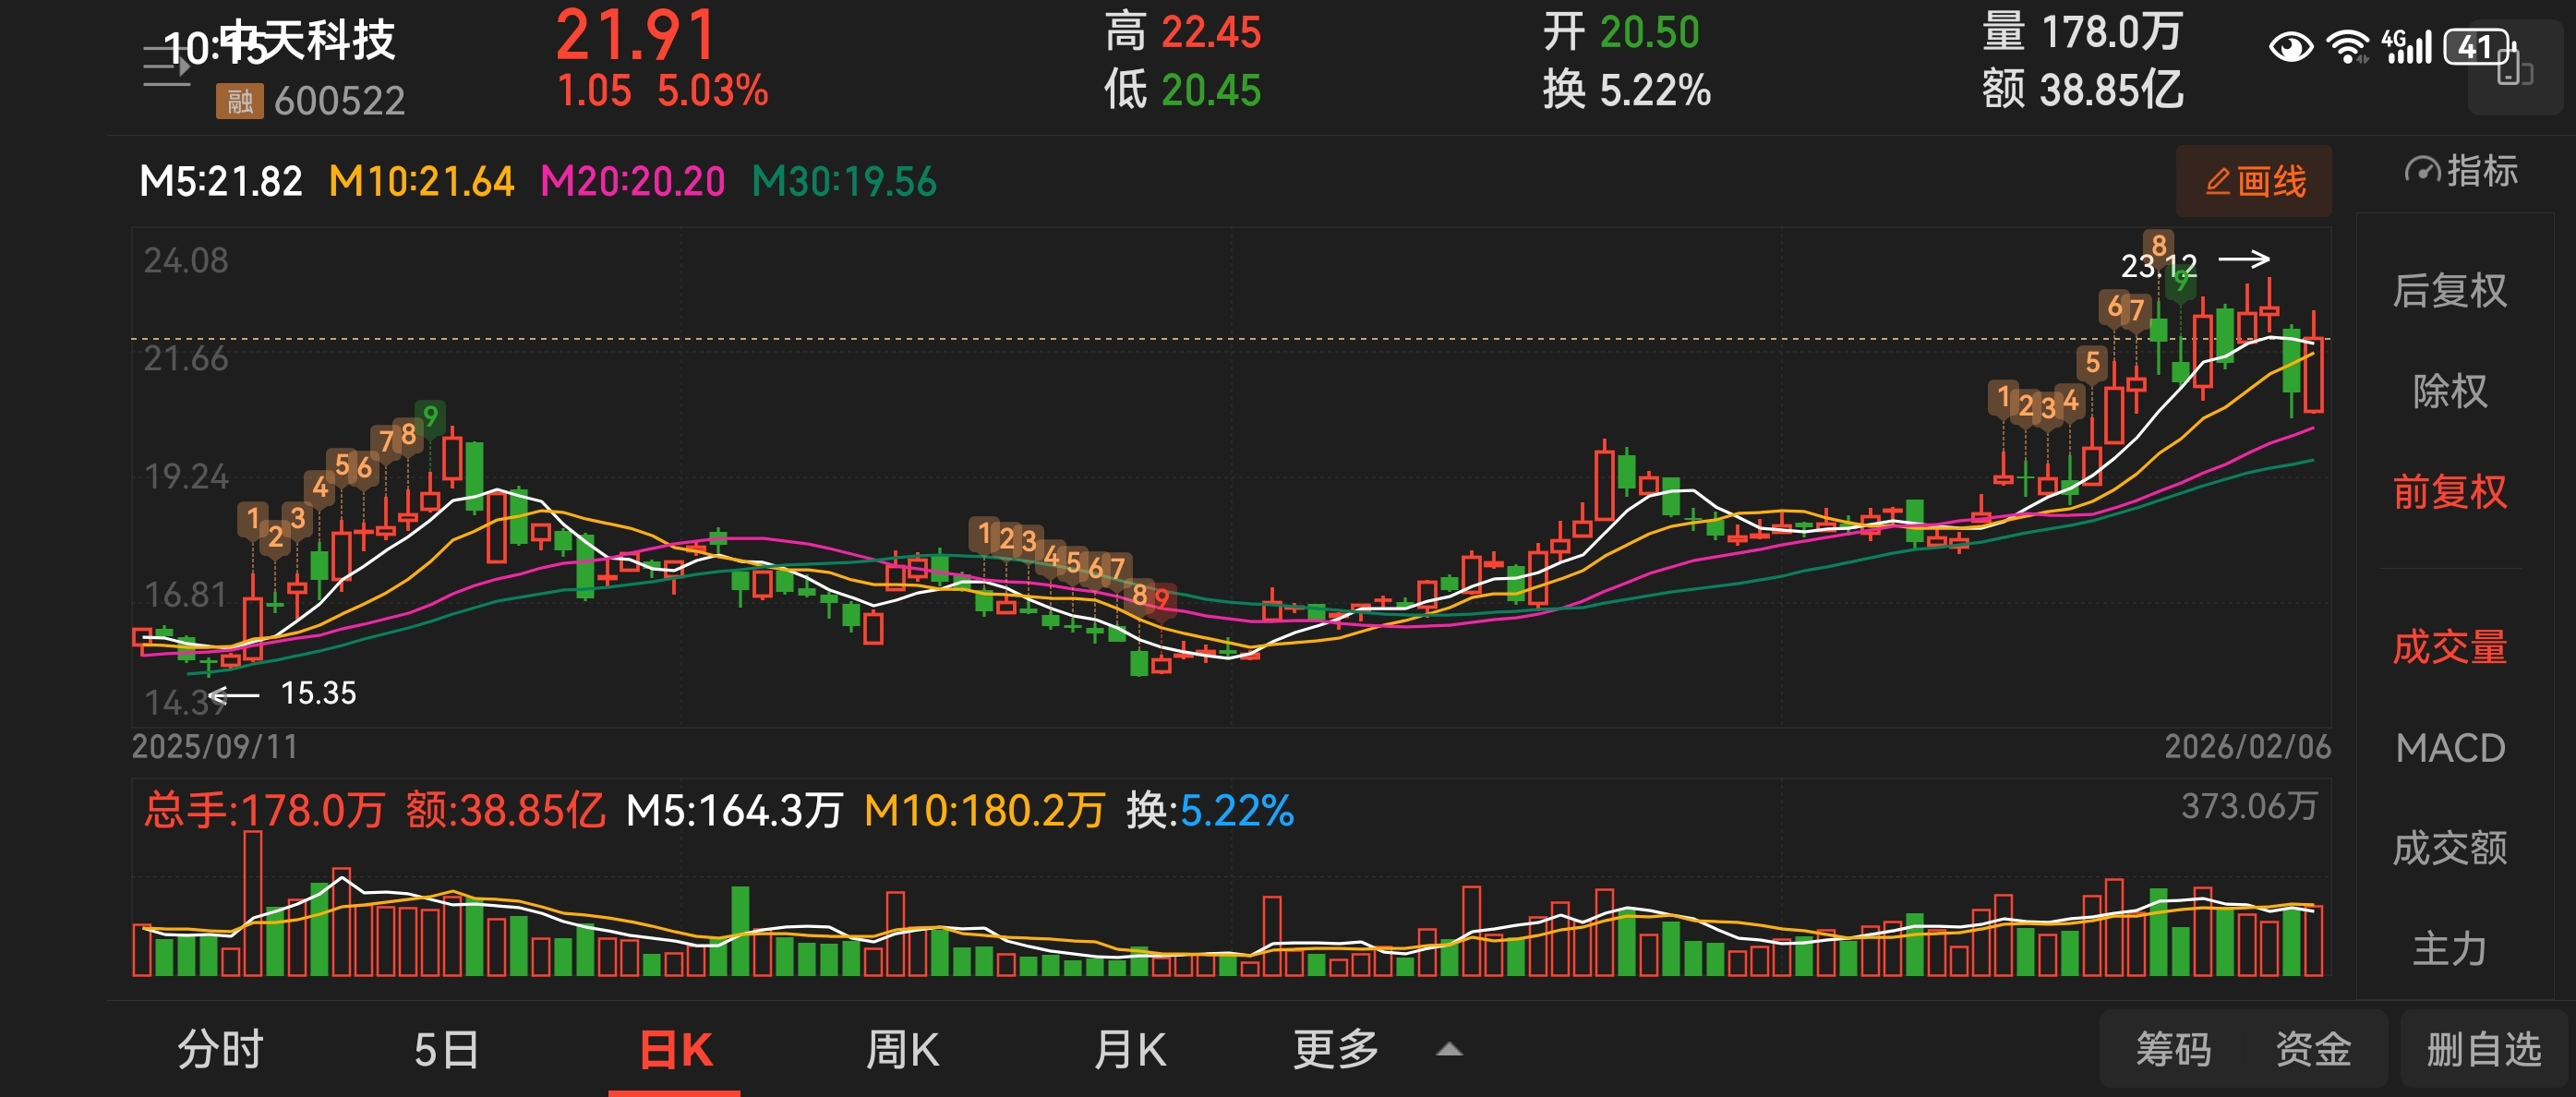This screenshot has width=2576, height=1097.
Task: Tap the eye icon in status bar
Action: 2290,47
